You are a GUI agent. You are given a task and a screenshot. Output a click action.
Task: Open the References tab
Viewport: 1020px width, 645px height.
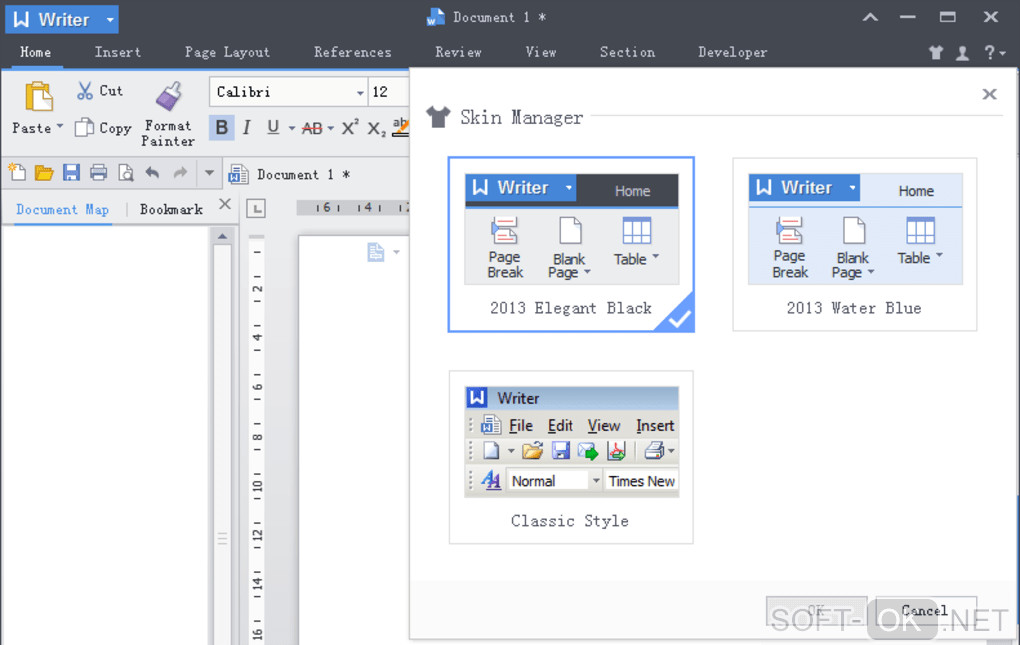(353, 52)
